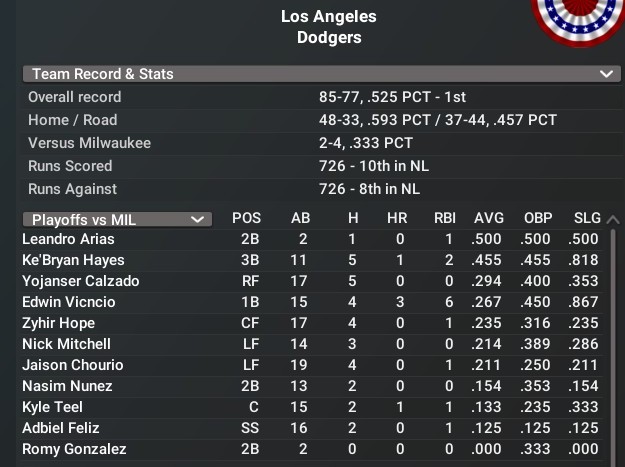625x467 pixels.
Task: Sort by the SLG column header
Action: [587, 218]
